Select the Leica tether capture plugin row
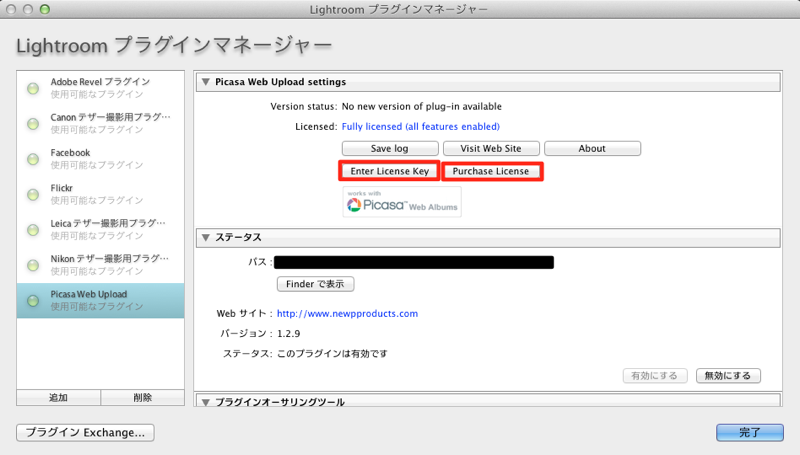 (101, 230)
